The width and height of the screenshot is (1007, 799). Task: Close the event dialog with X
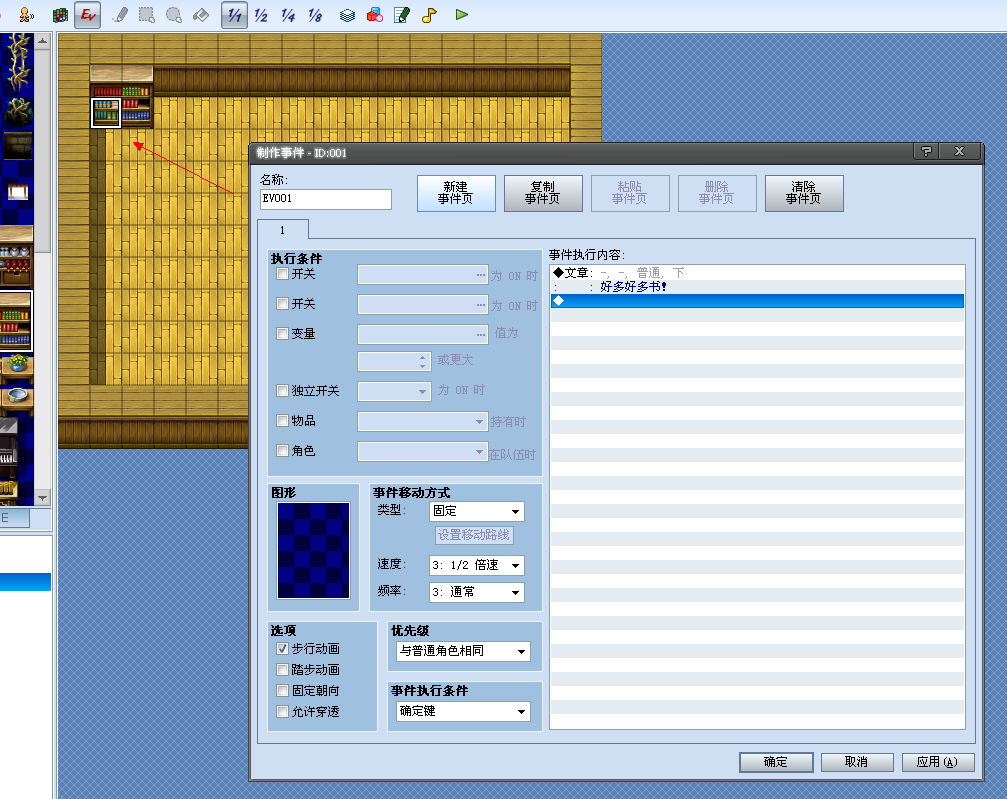pos(959,152)
